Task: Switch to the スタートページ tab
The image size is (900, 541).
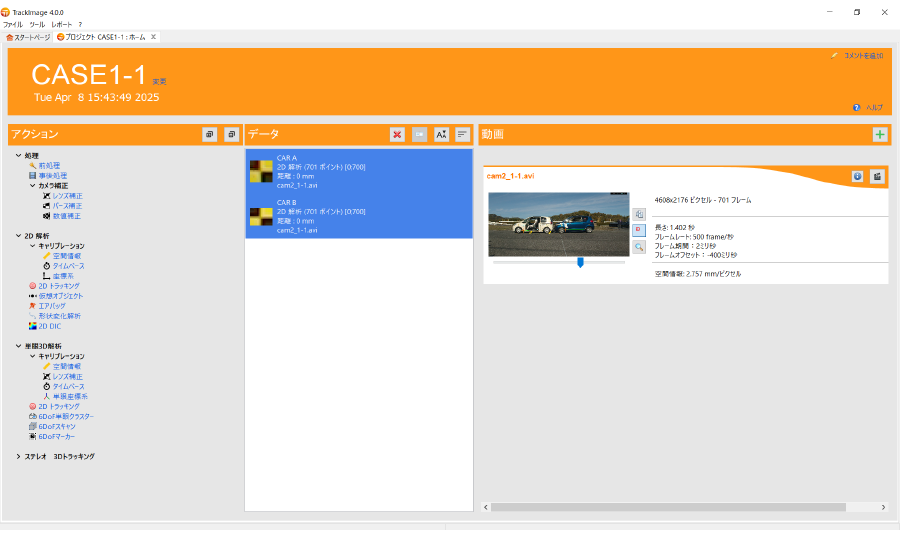Action: pyautogui.click(x=28, y=37)
